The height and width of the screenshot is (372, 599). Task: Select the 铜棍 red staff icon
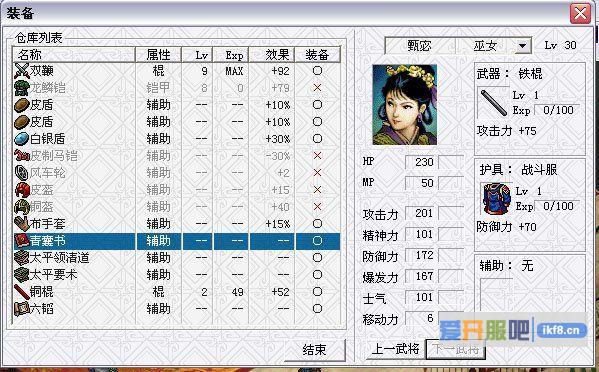(22, 292)
